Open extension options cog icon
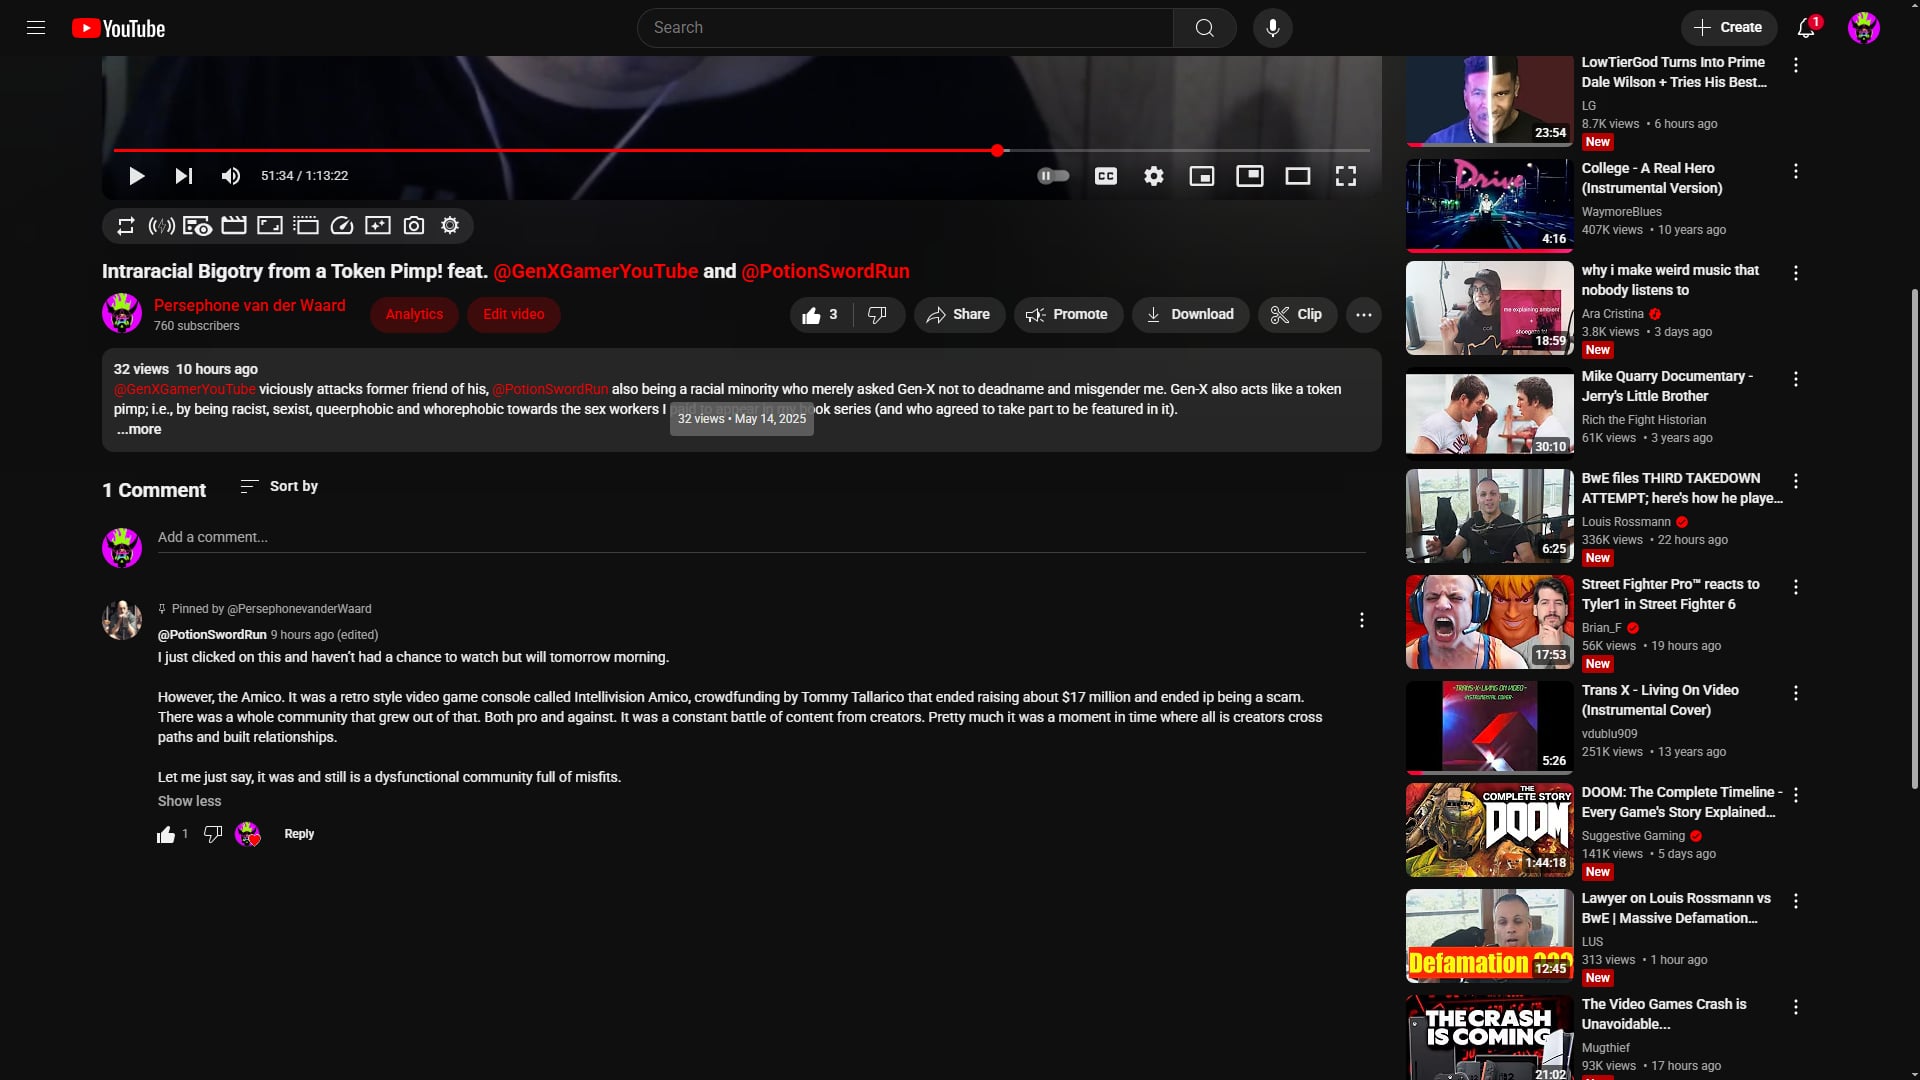 450,226
